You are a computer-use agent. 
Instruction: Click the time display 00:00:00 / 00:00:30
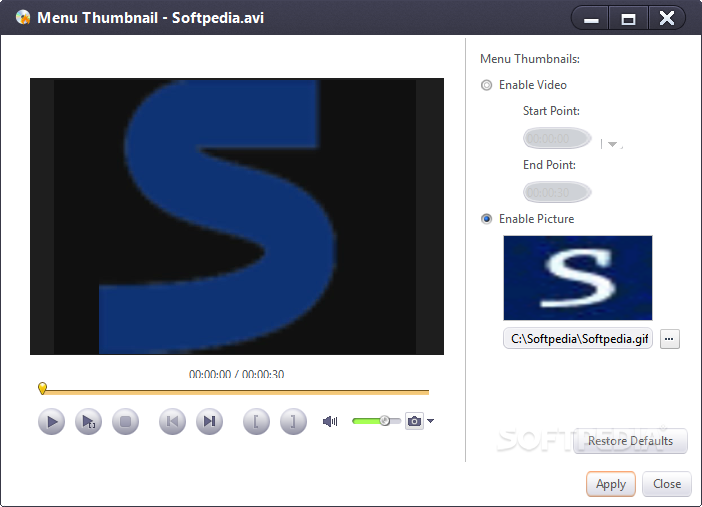(x=236, y=374)
